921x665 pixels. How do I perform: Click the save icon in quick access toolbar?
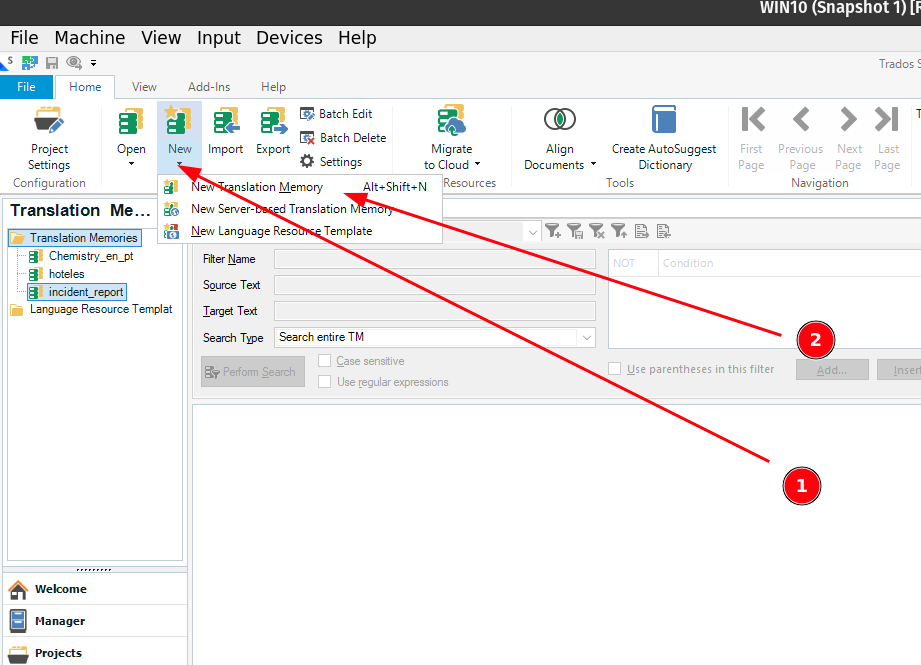52,62
